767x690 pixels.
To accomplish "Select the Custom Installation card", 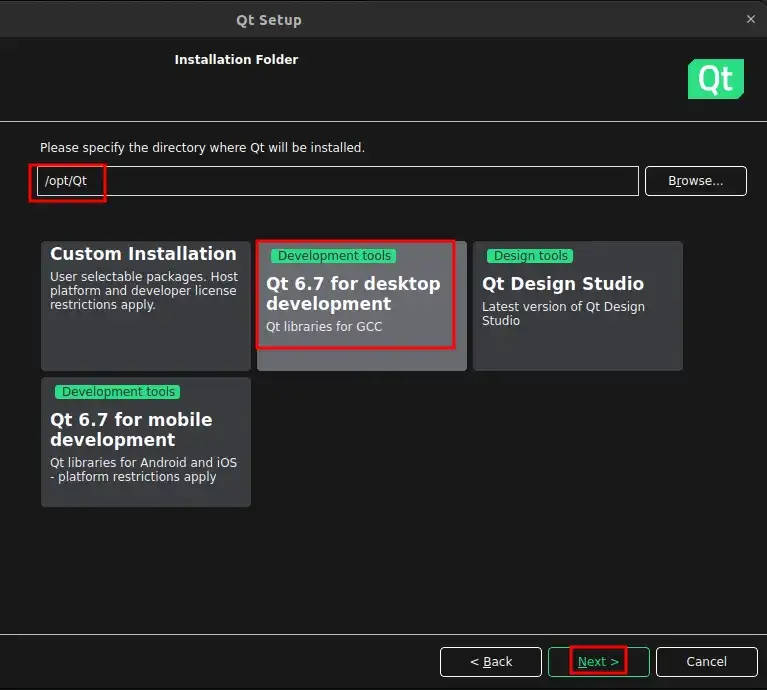I will tap(146, 306).
